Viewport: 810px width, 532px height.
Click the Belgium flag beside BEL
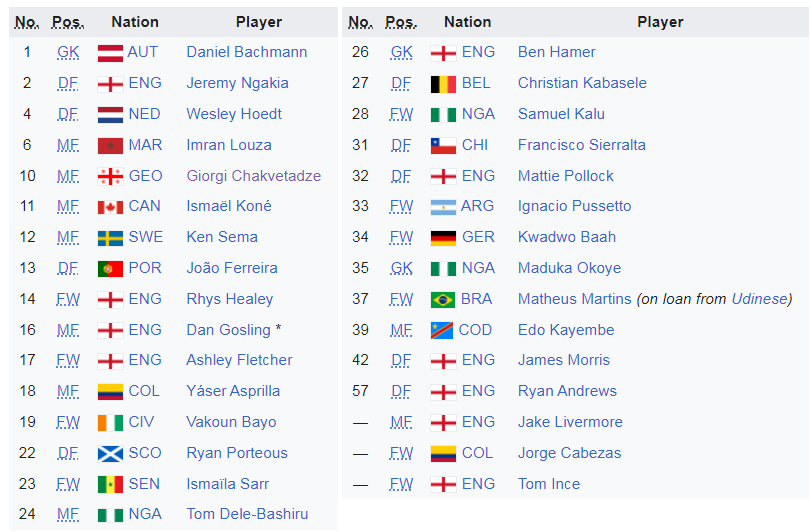443,83
